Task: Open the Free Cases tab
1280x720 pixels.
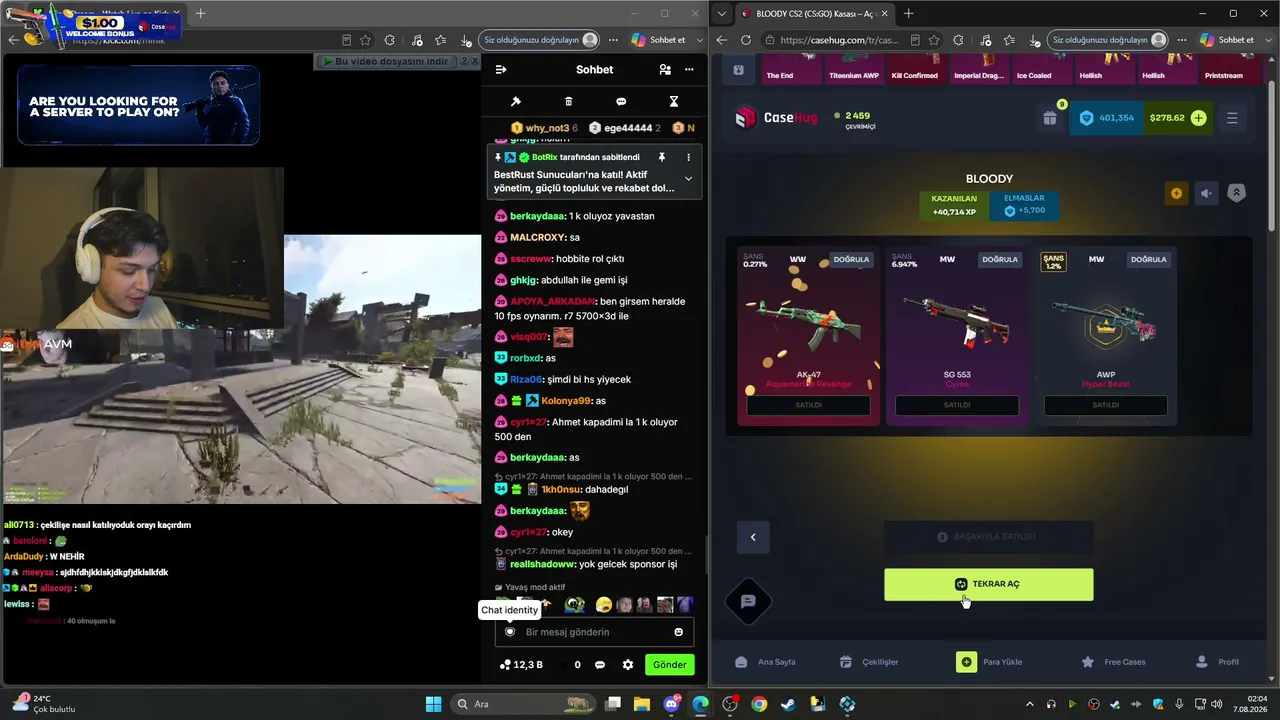Action: 1113,662
